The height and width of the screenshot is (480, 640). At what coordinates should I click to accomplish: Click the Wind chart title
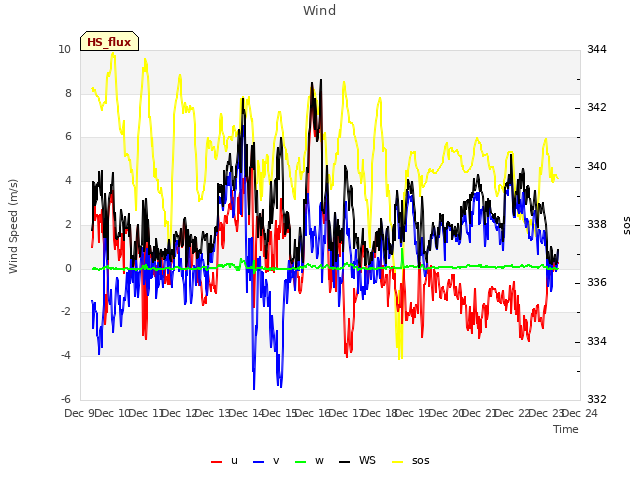(320, 10)
